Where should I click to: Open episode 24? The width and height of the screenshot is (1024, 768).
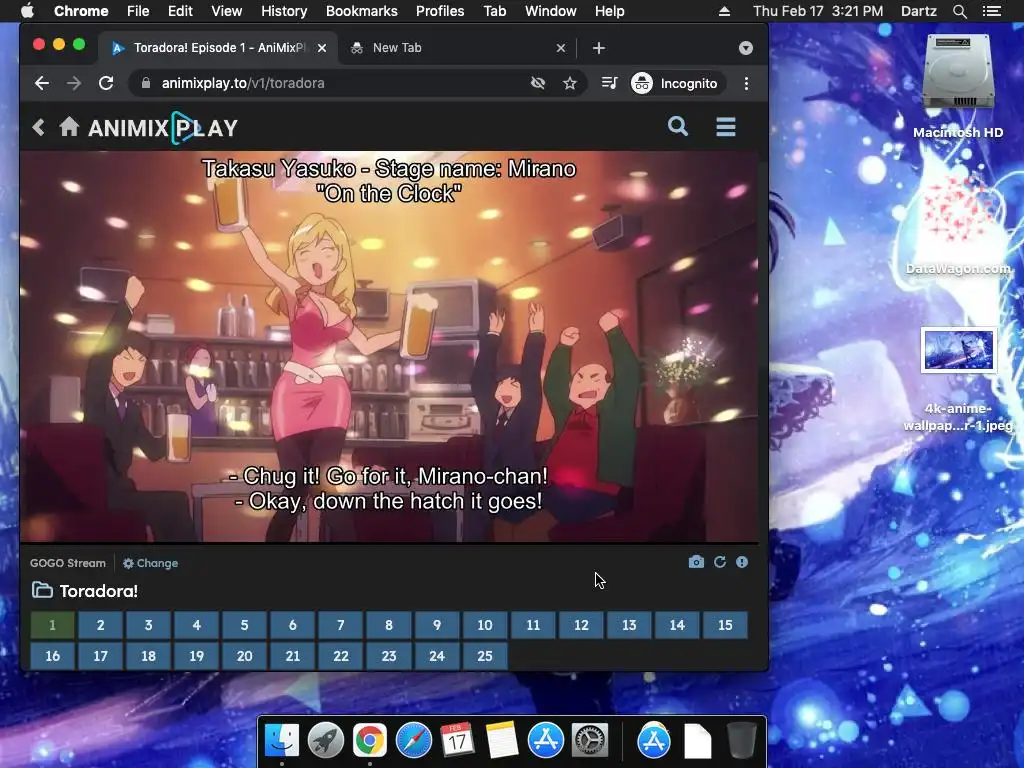coord(437,656)
